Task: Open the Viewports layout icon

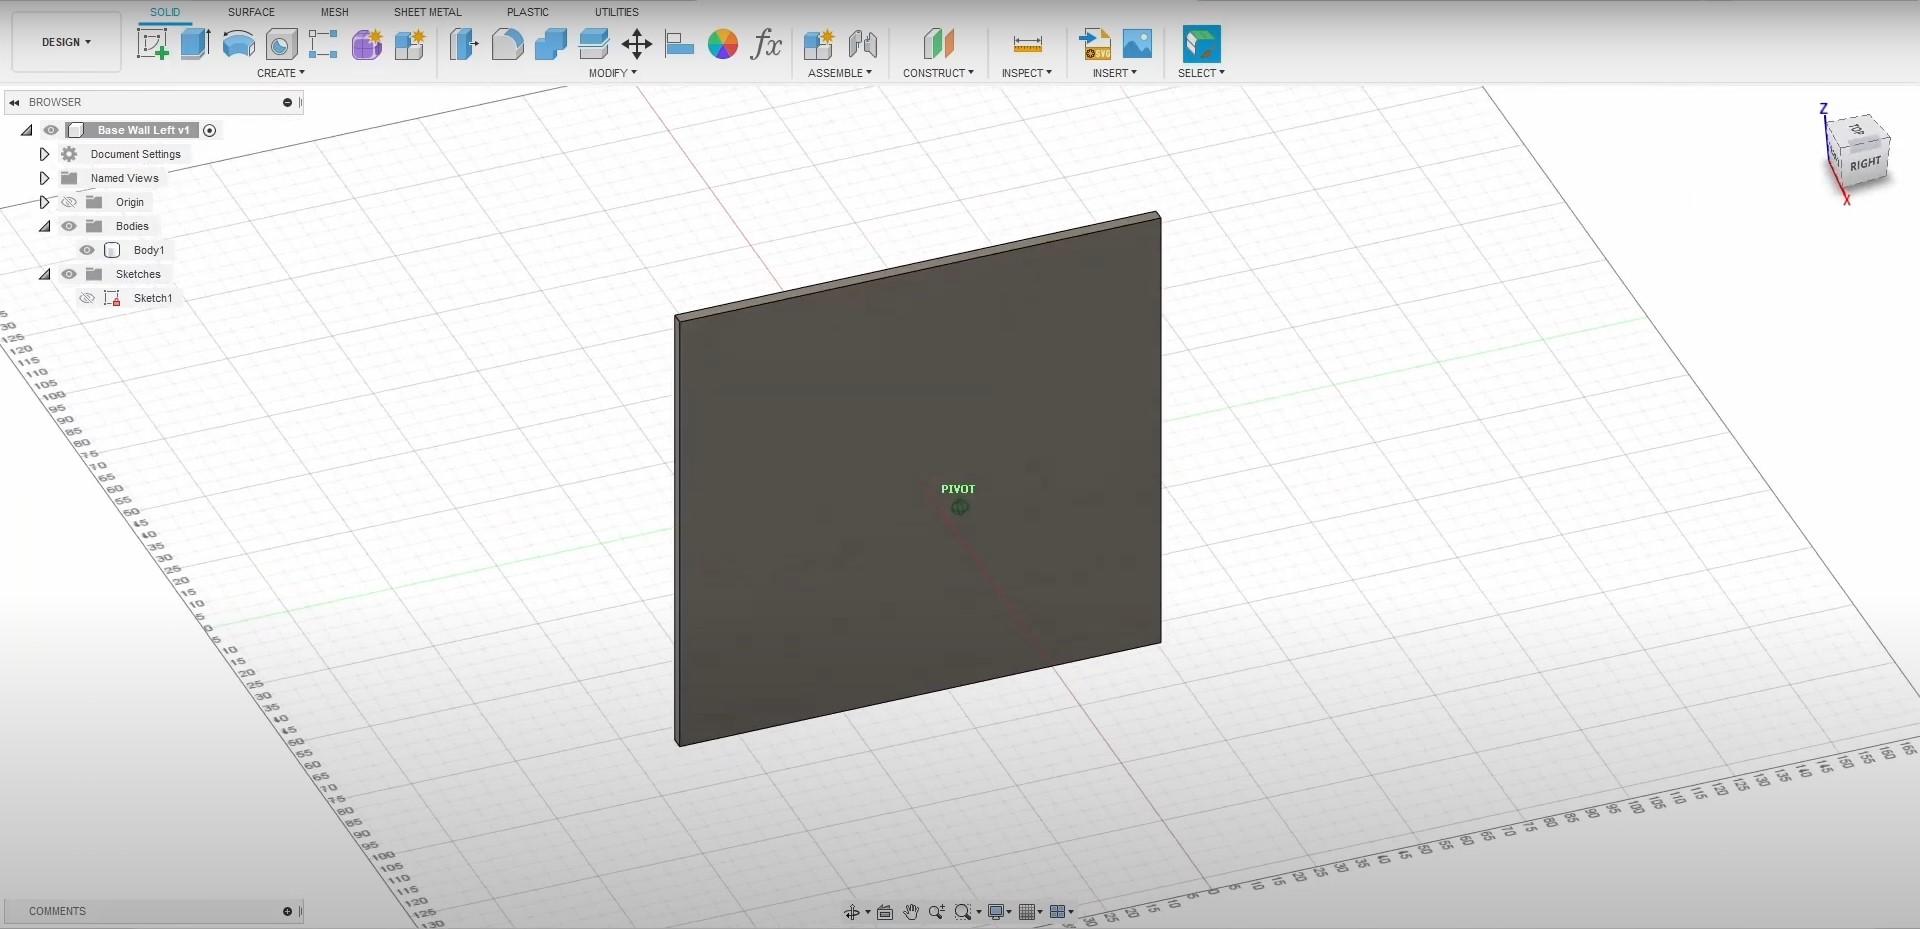Action: 1059,912
